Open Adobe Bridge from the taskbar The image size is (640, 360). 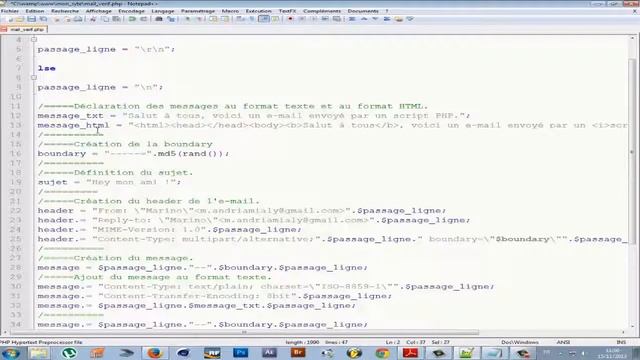tap(298, 353)
